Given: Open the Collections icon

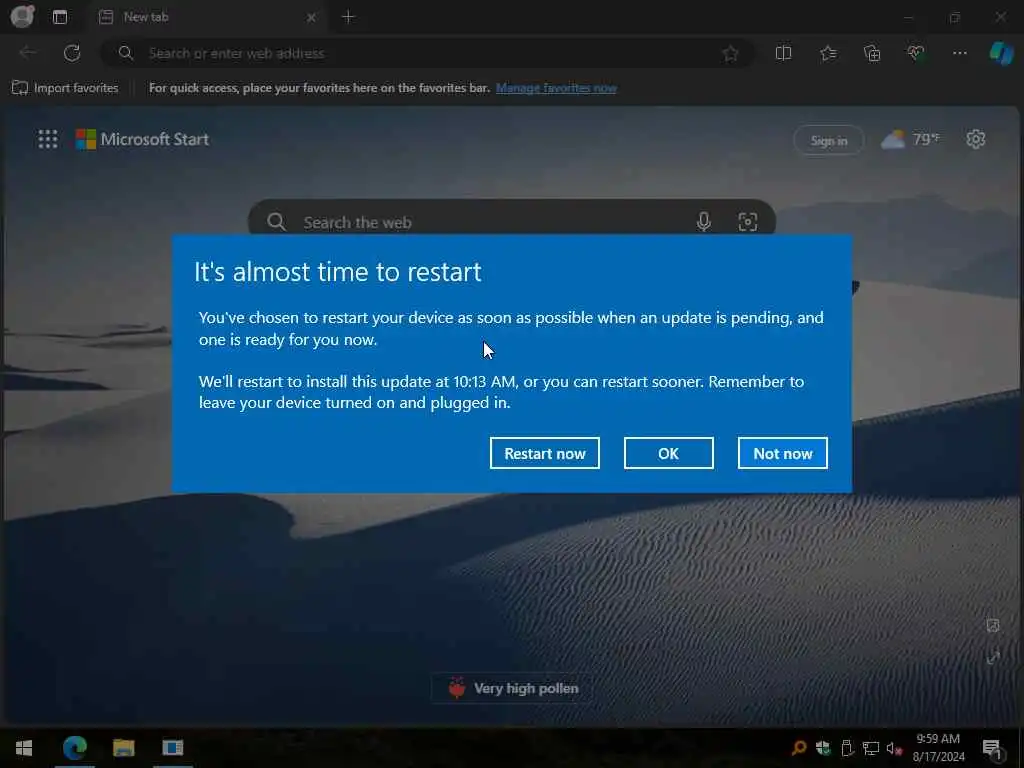Looking at the screenshot, I should [872, 54].
